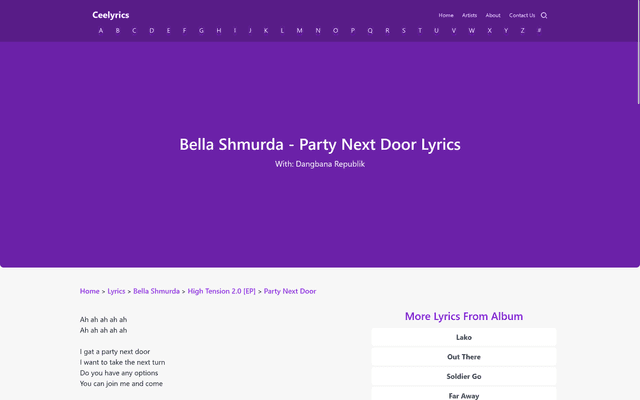The image size is (640, 400).
Task: Browse artists starting with letter C
Action: click(134, 31)
